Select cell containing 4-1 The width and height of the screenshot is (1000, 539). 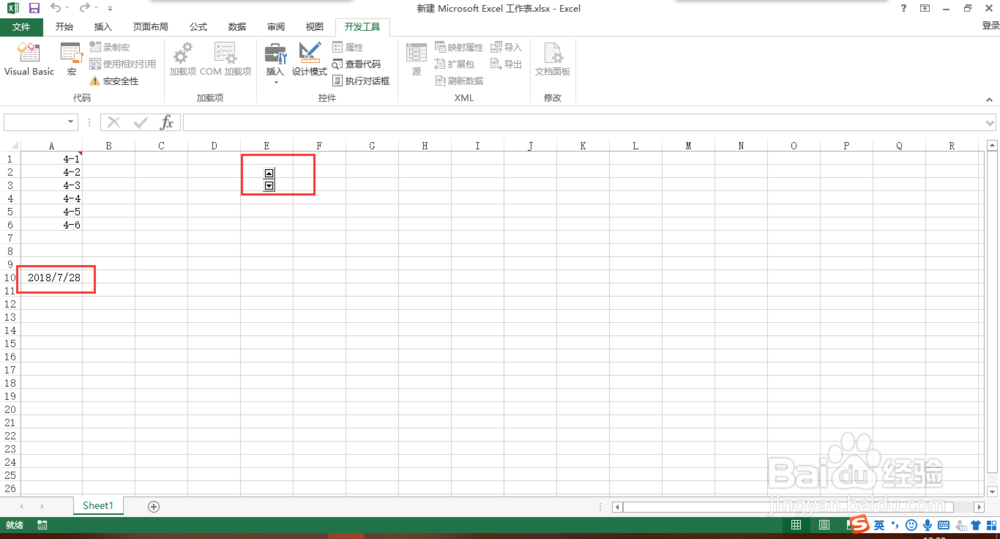click(51, 159)
